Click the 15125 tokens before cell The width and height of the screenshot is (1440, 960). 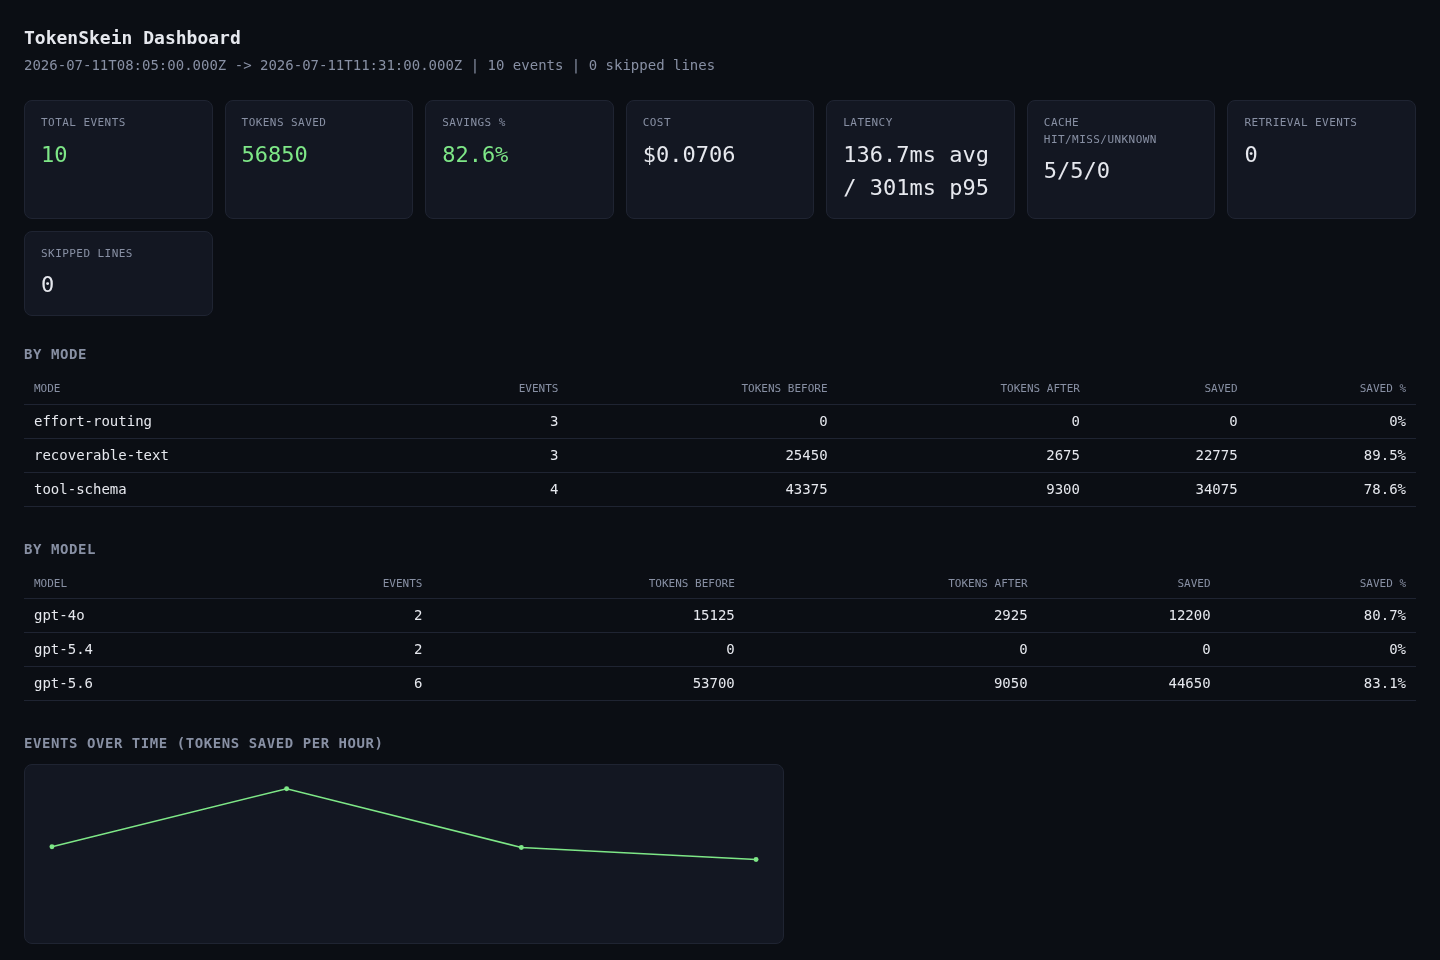[714, 615]
